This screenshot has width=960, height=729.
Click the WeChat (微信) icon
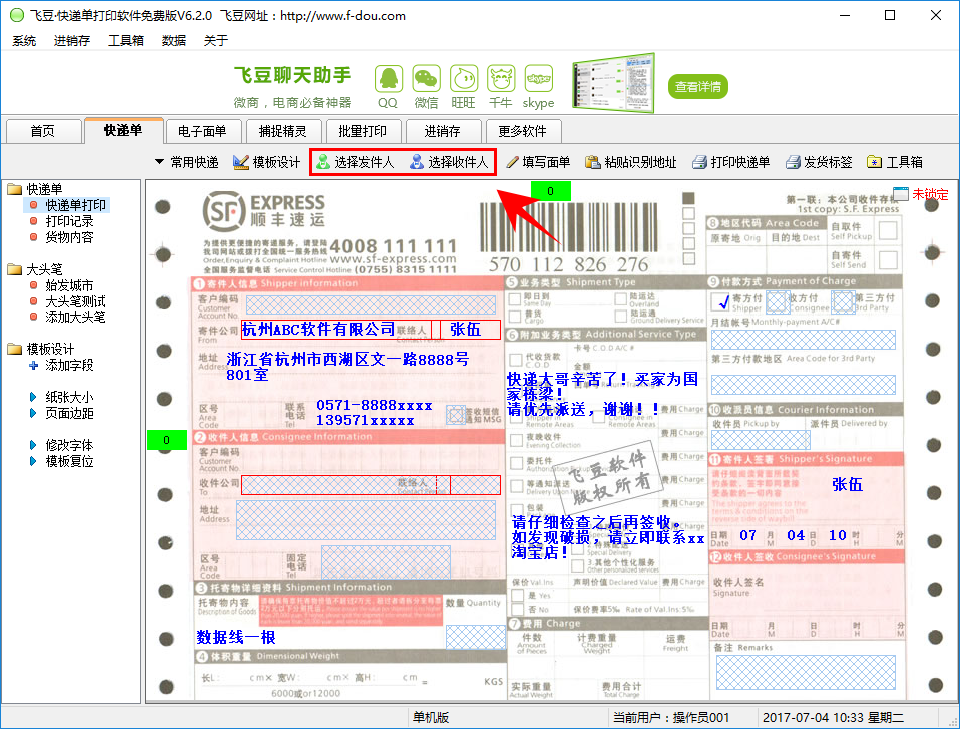[426, 80]
